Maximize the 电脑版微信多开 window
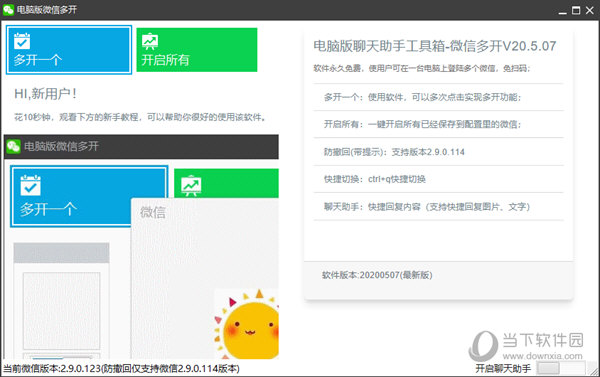Viewport: 600px width, 377px height. coord(576,10)
